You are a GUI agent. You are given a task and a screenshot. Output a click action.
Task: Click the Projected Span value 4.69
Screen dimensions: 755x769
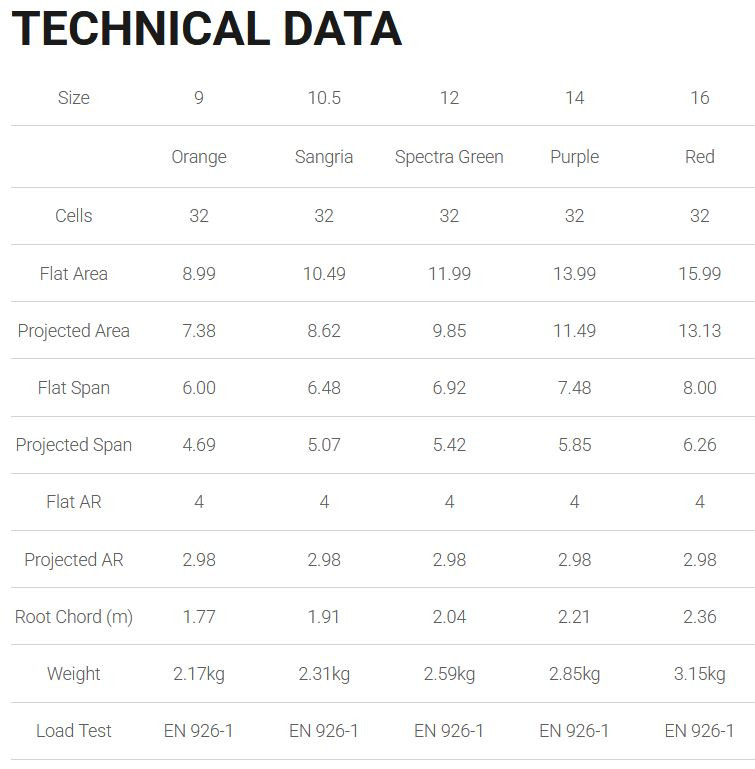199,445
